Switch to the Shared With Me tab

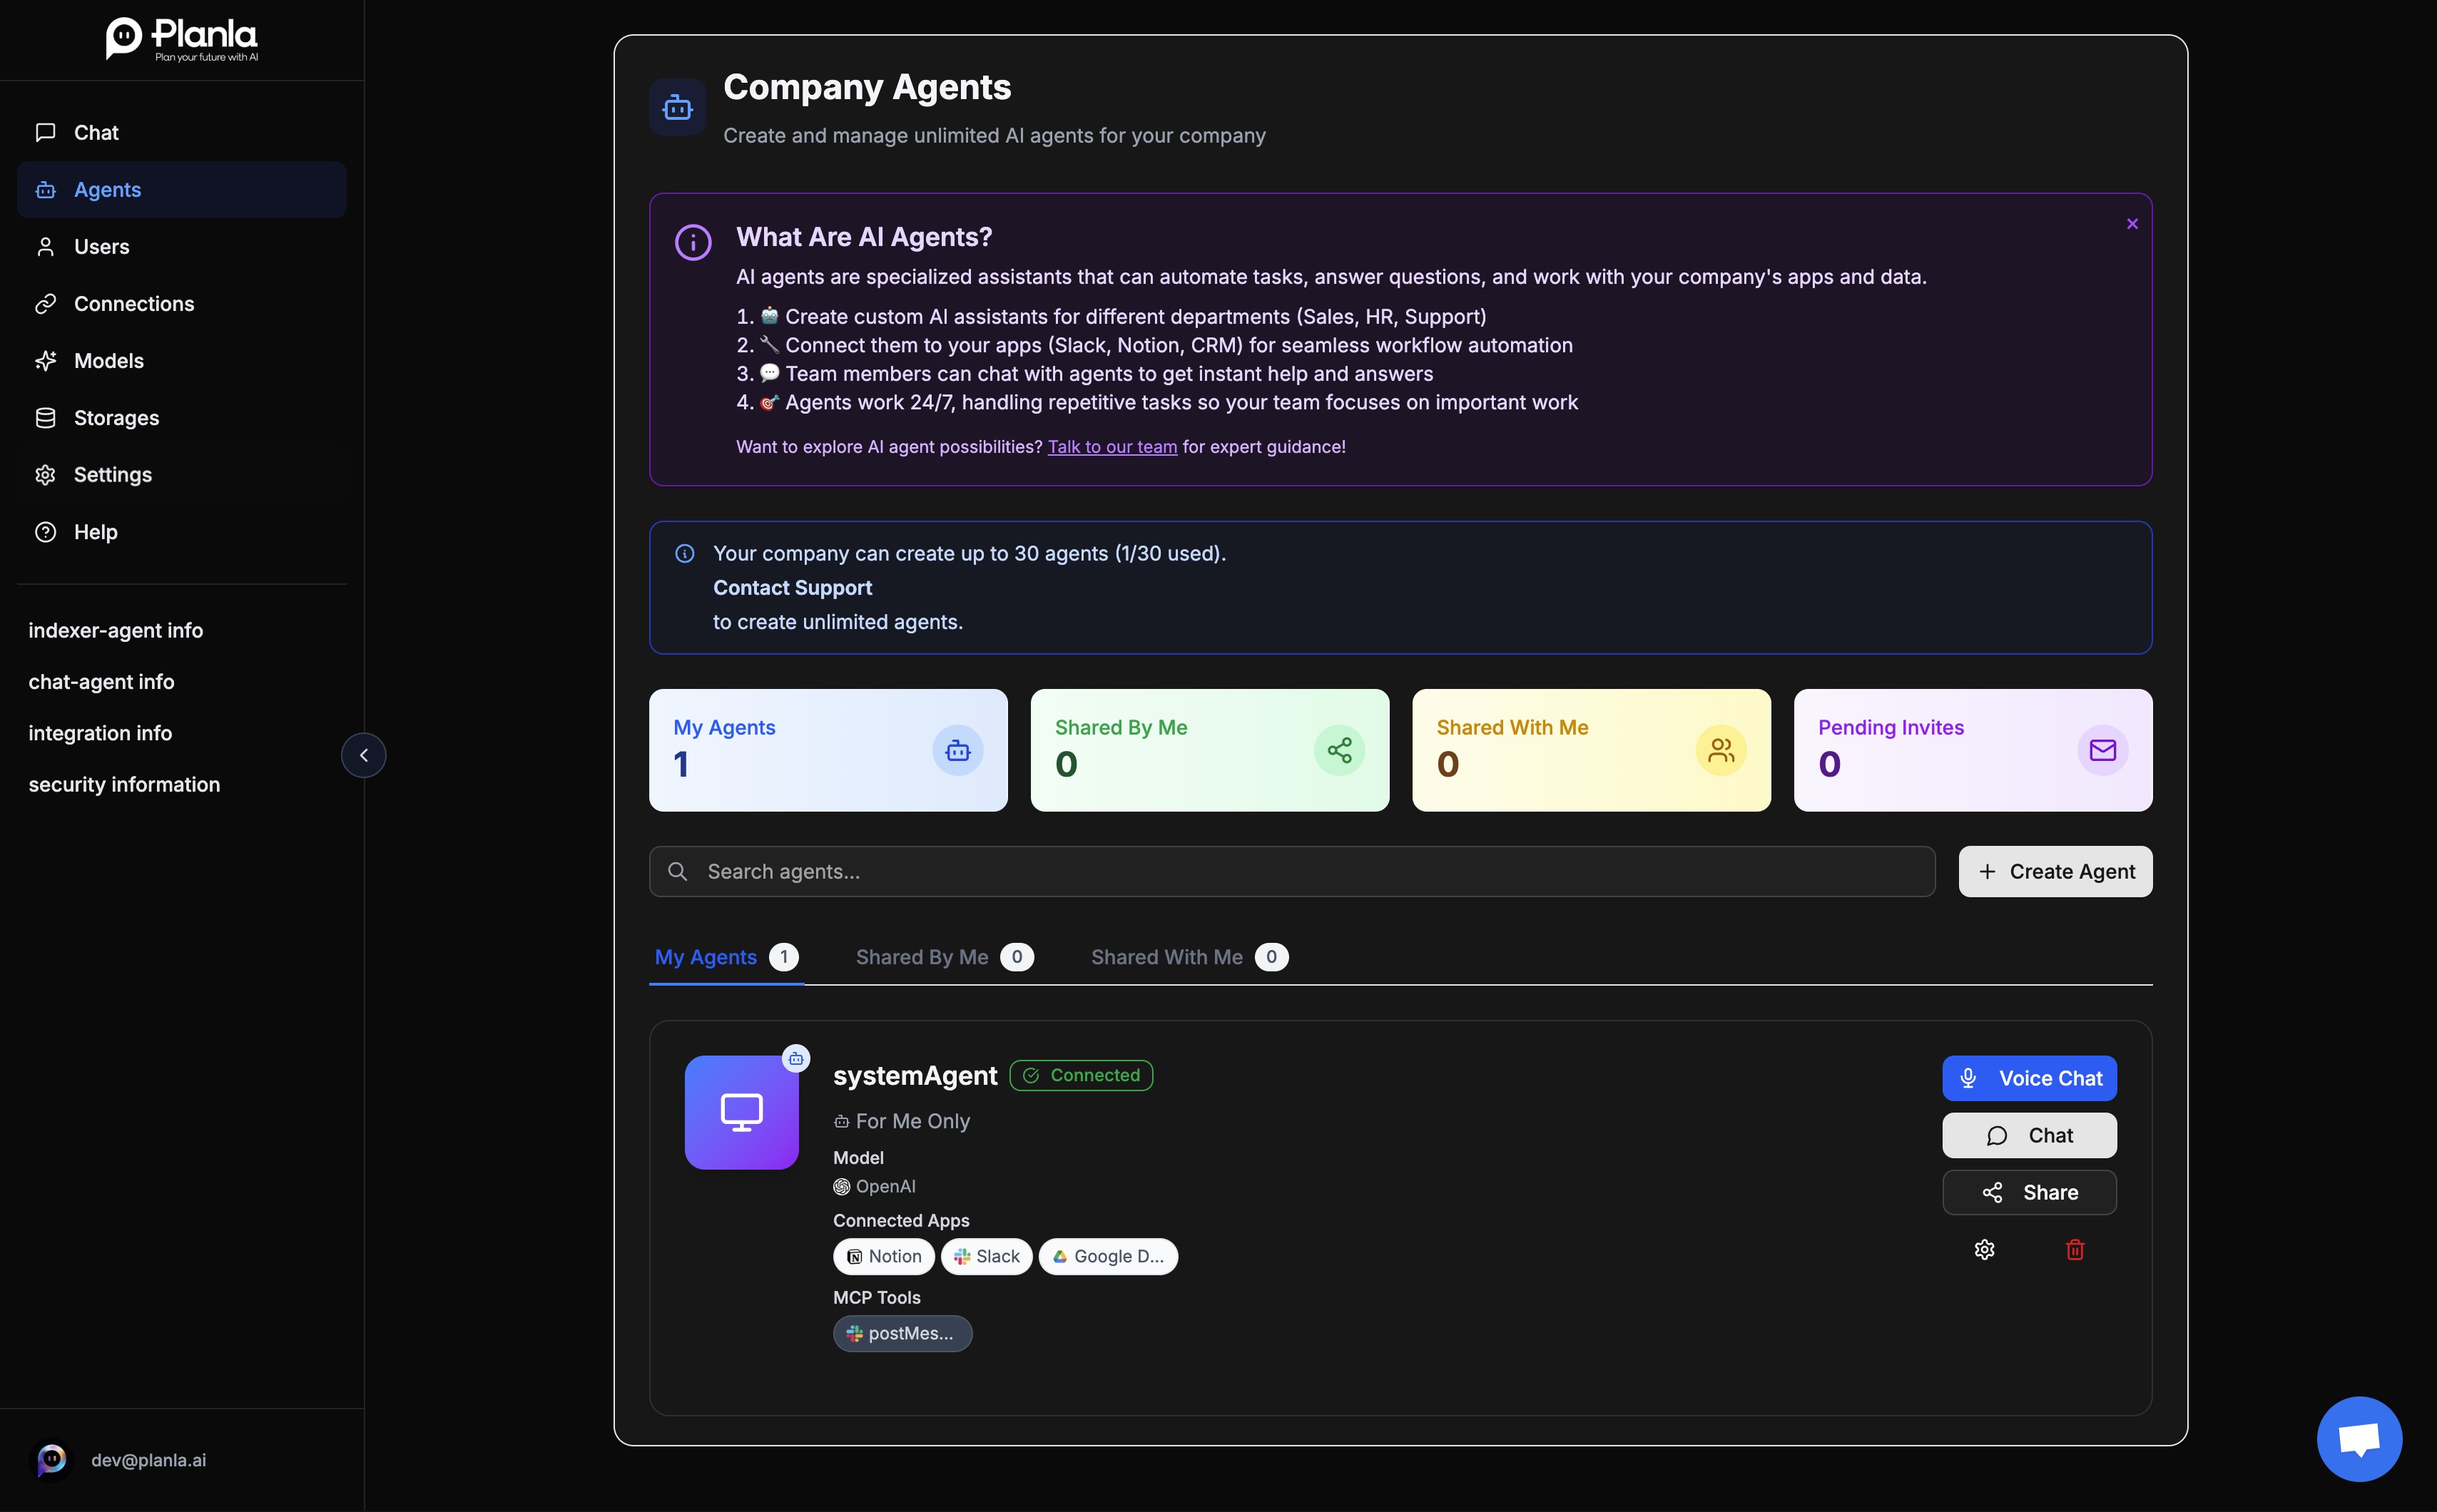click(1189, 957)
